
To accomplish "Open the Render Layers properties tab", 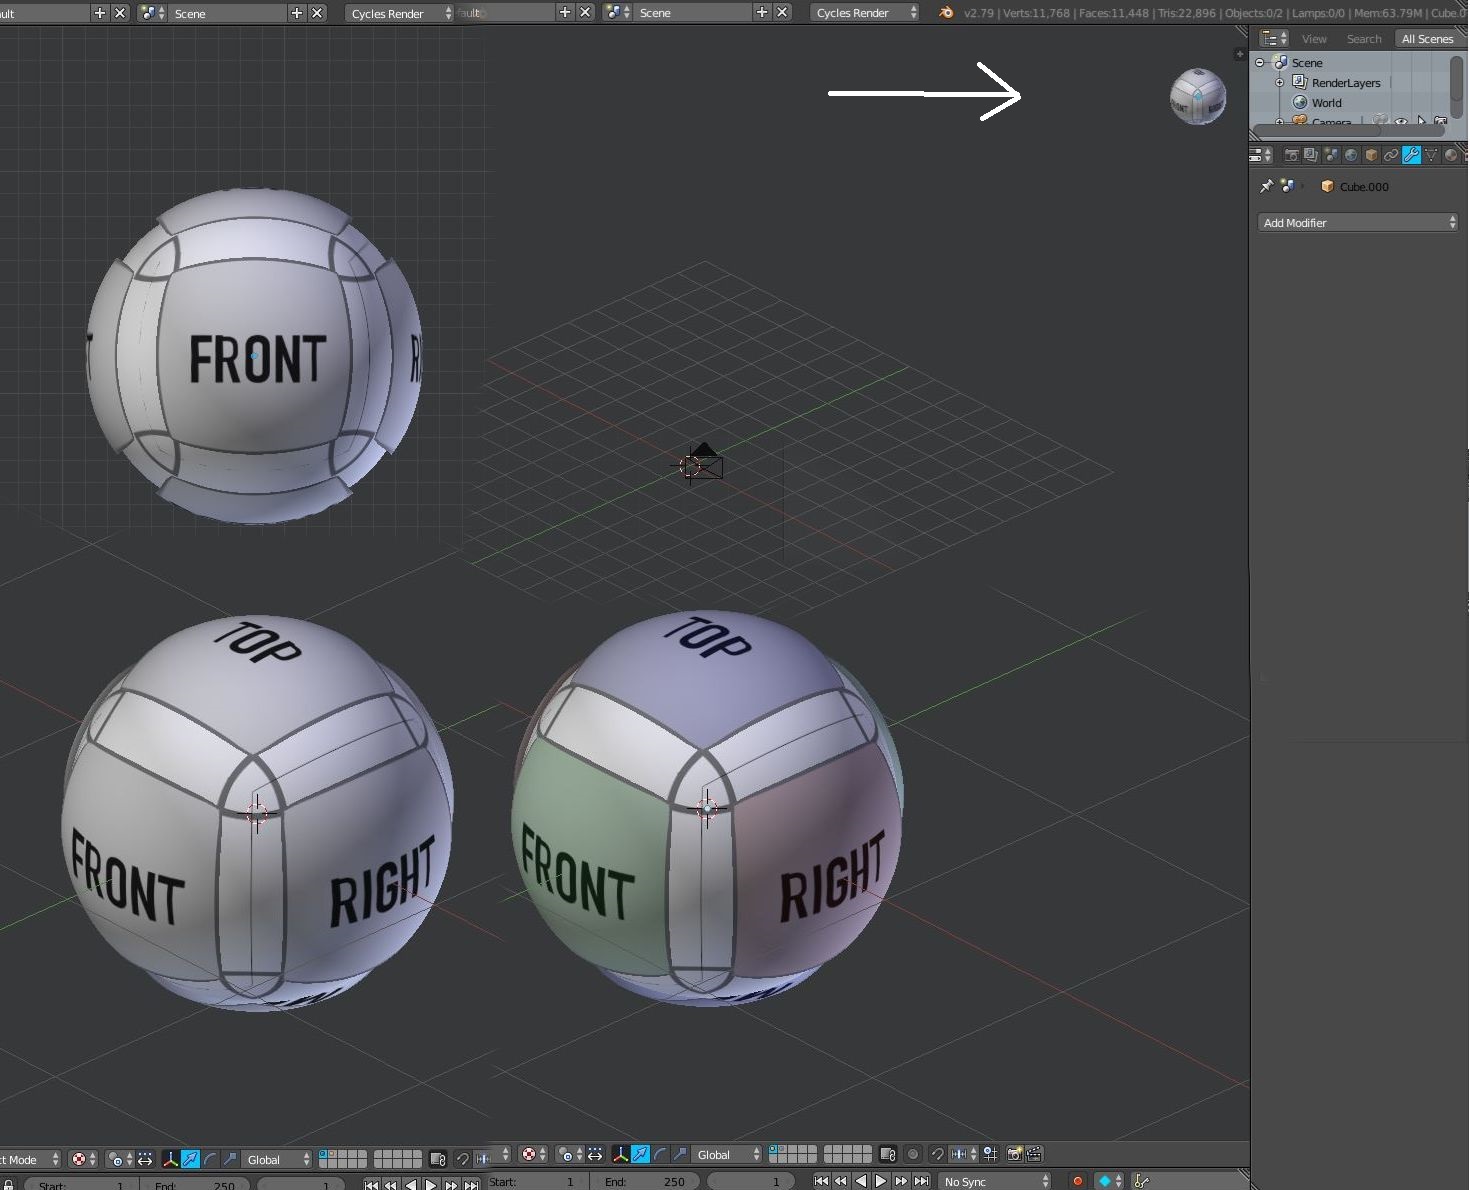I will [x=1311, y=155].
